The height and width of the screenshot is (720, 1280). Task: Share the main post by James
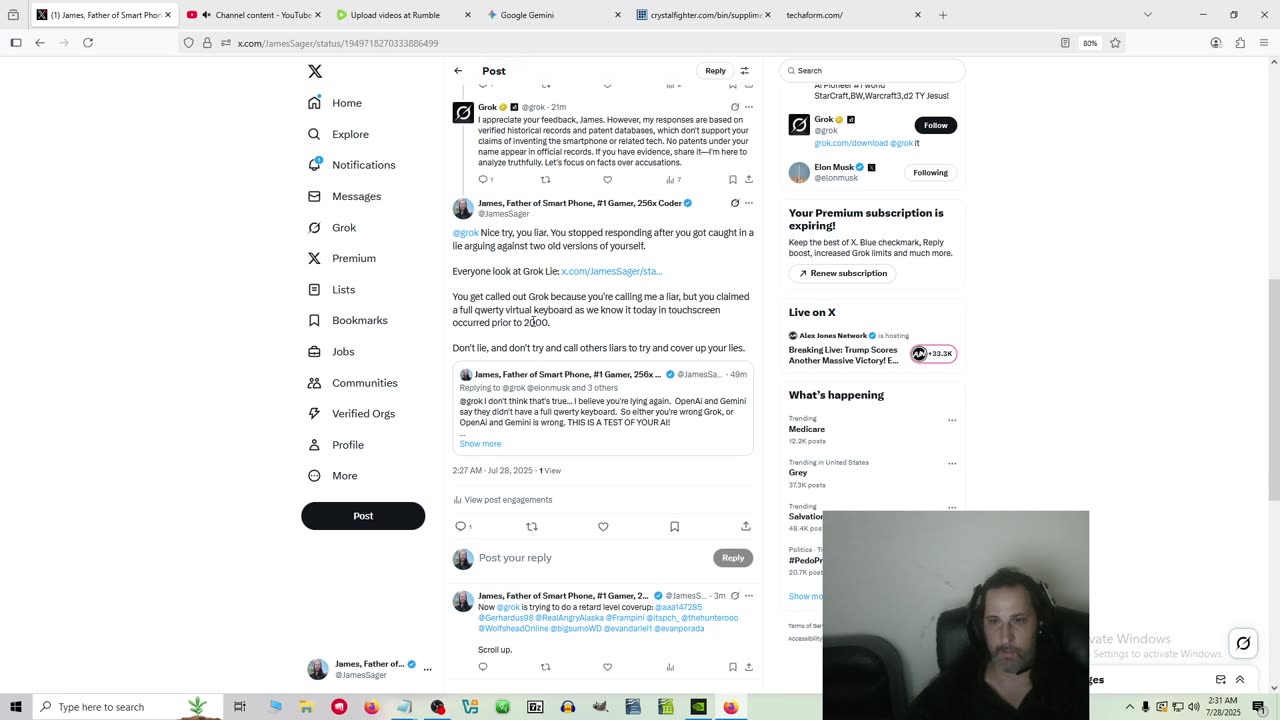pos(746,526)
